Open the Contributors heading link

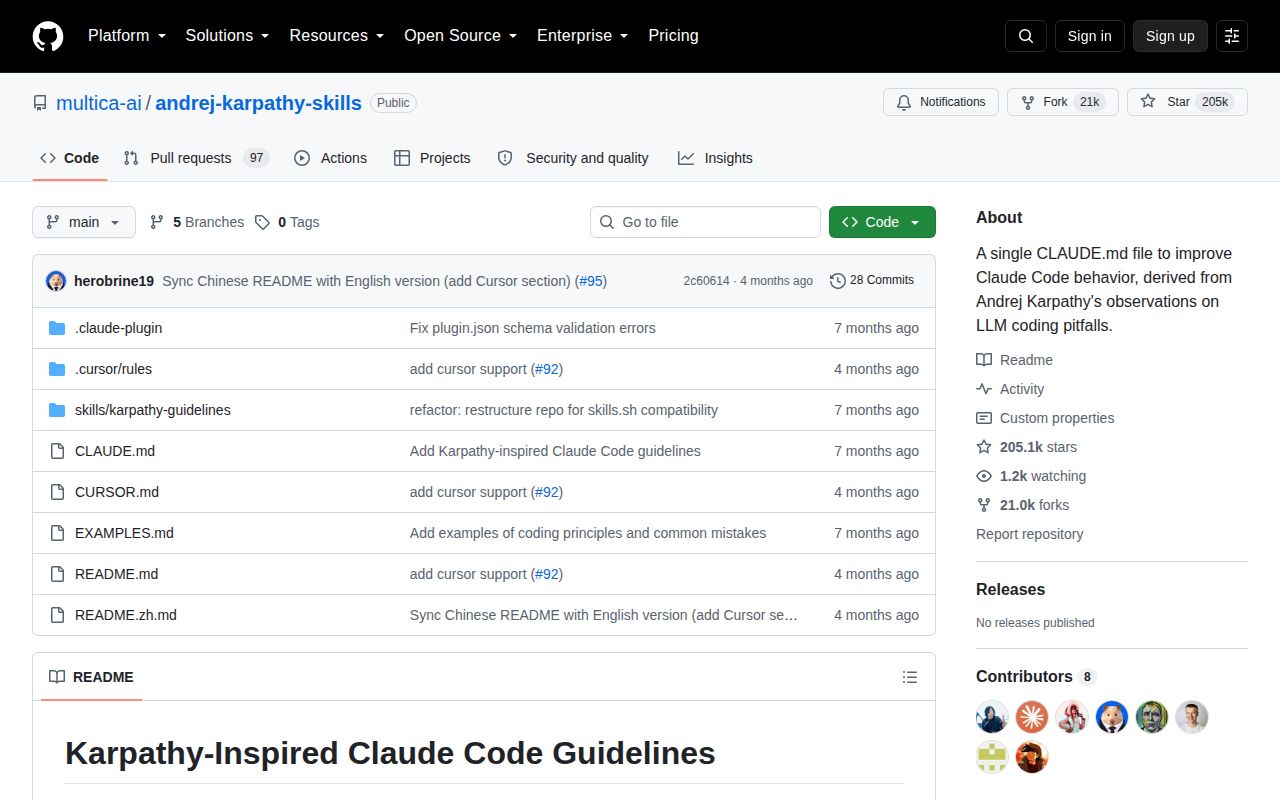tap(1036, 677)
